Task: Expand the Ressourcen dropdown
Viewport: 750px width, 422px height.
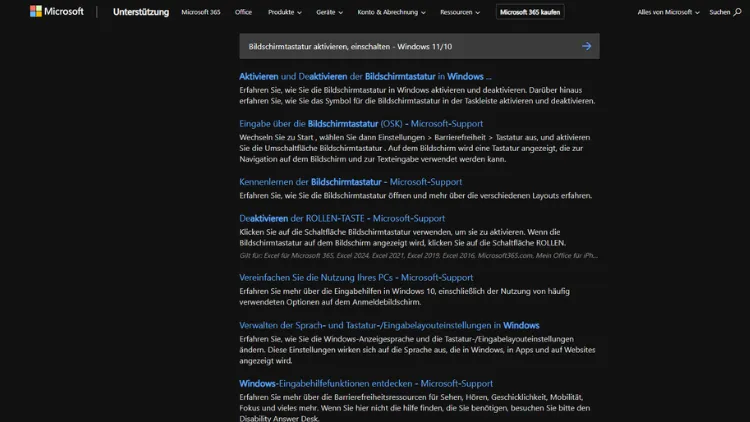Action: click(x=460, y=12)
